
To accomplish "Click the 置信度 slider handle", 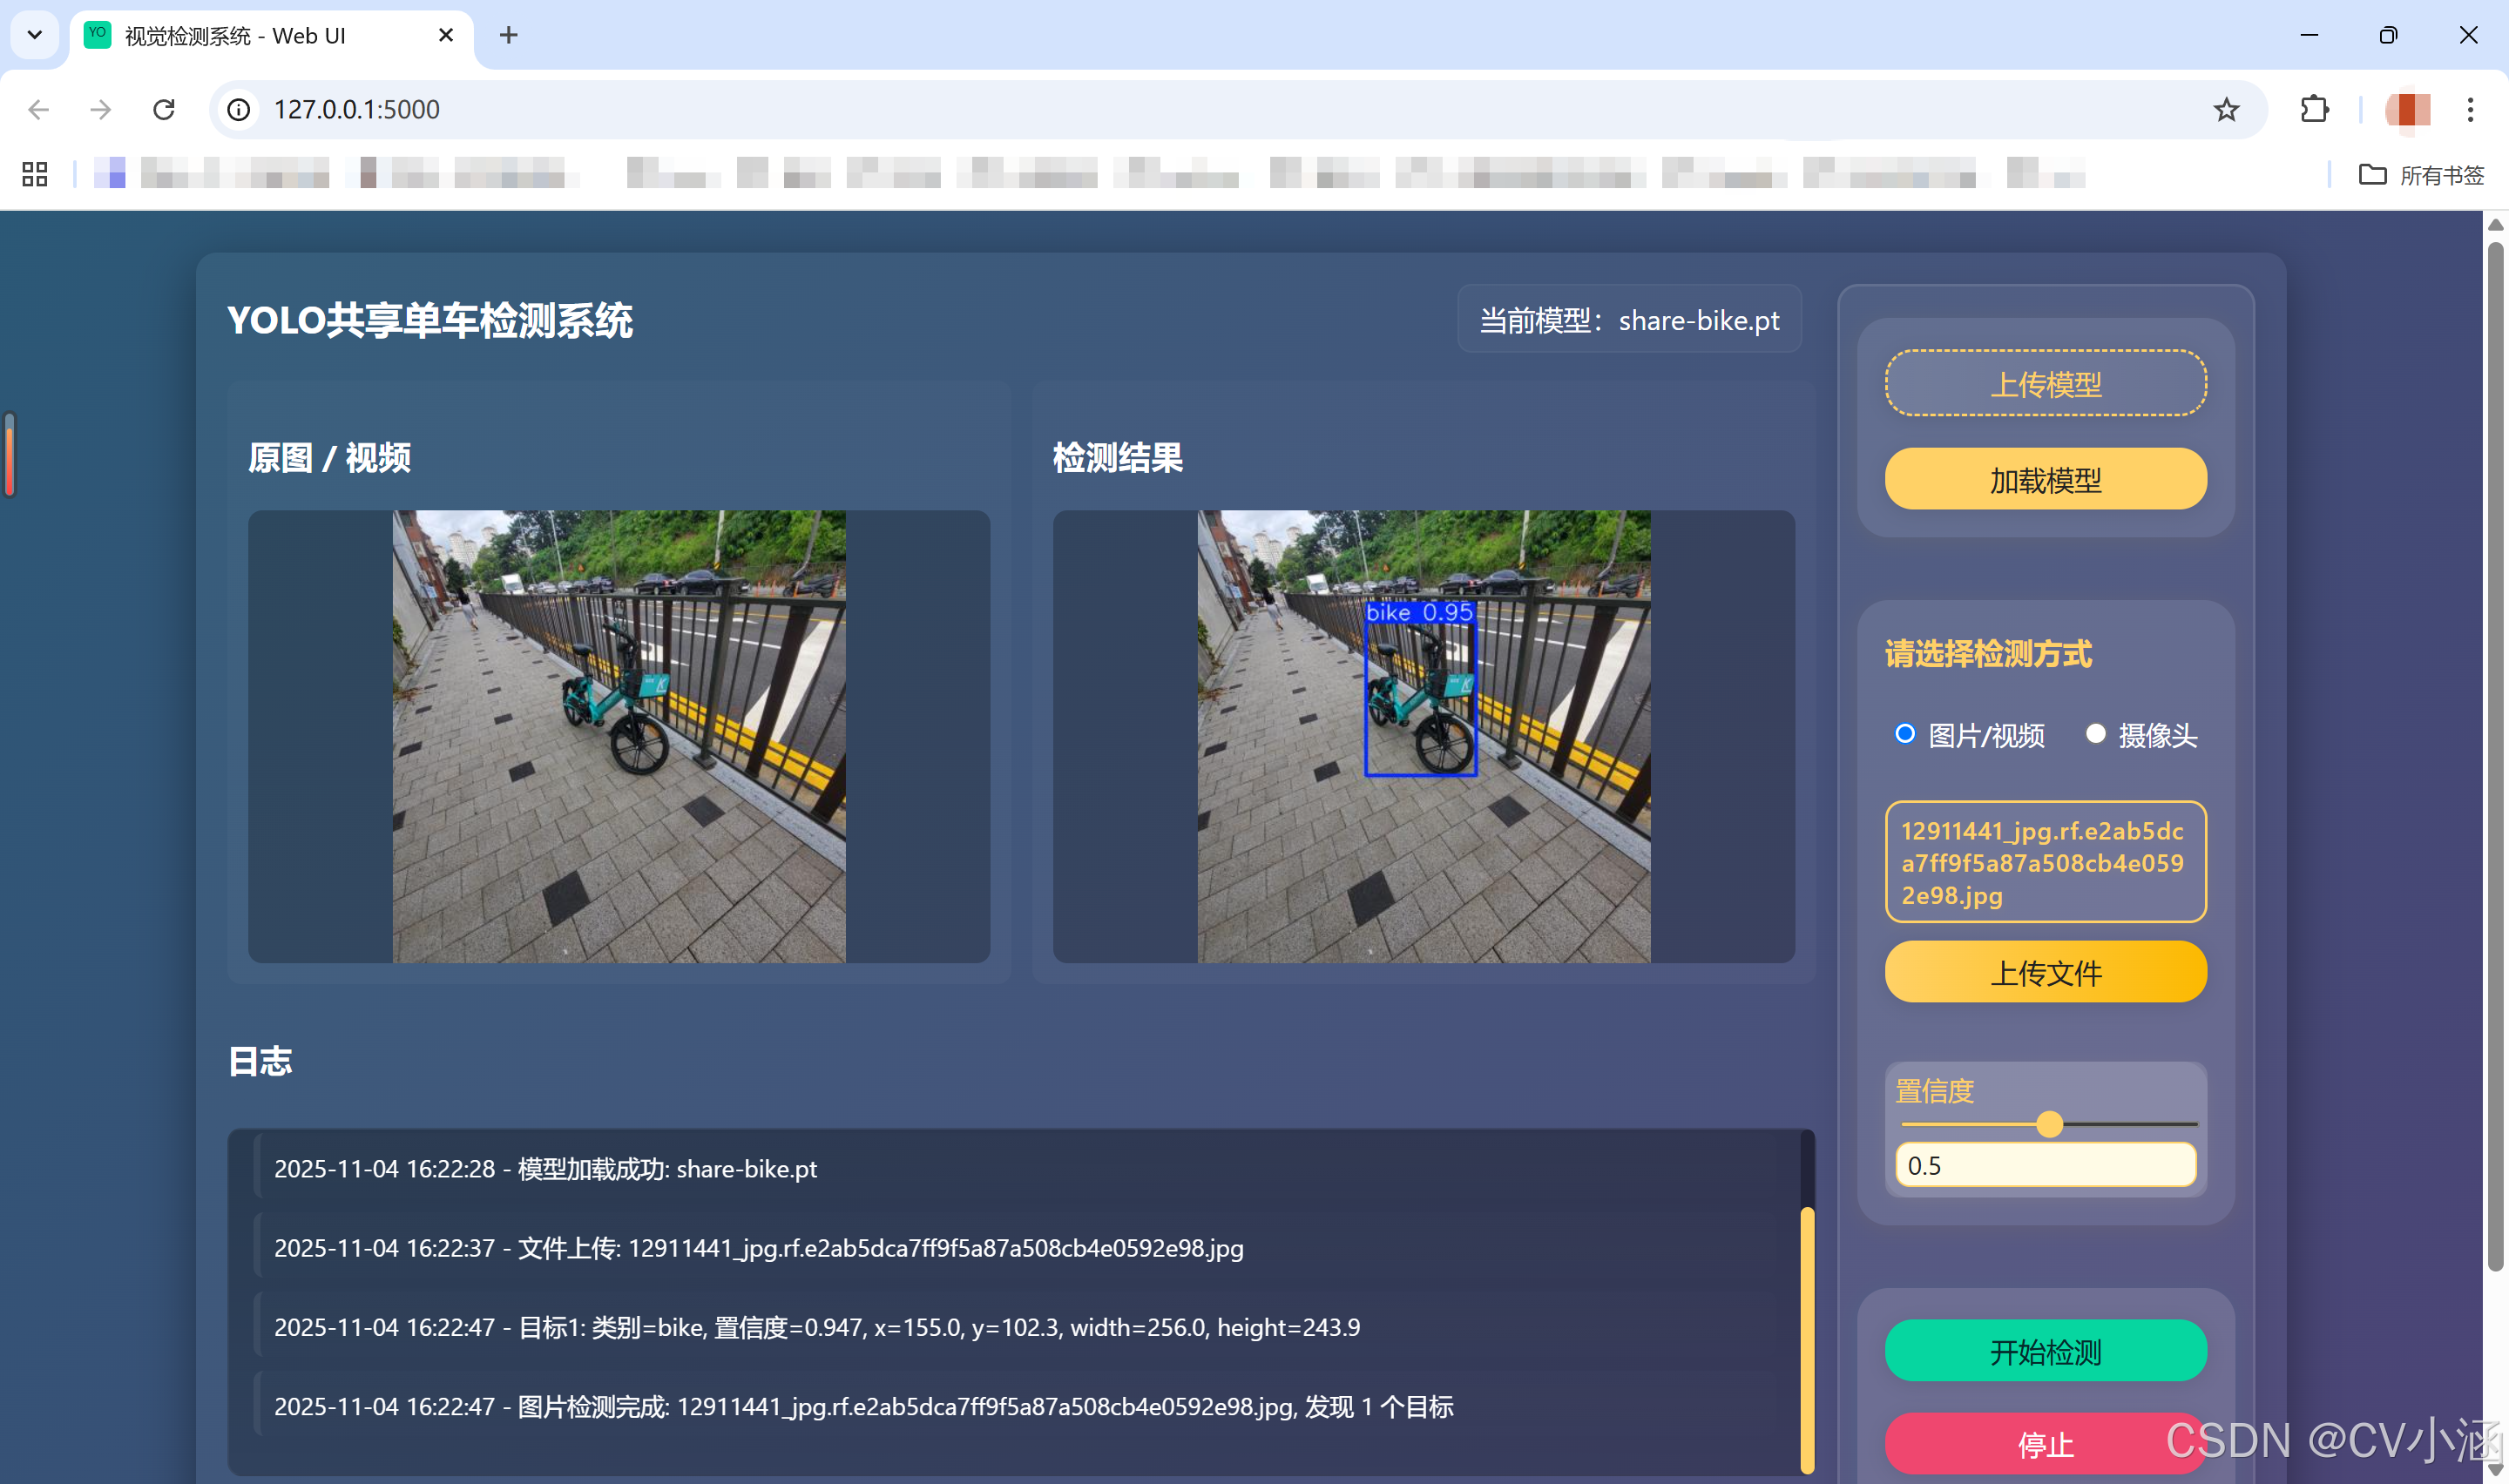I will (2049, 1124).
